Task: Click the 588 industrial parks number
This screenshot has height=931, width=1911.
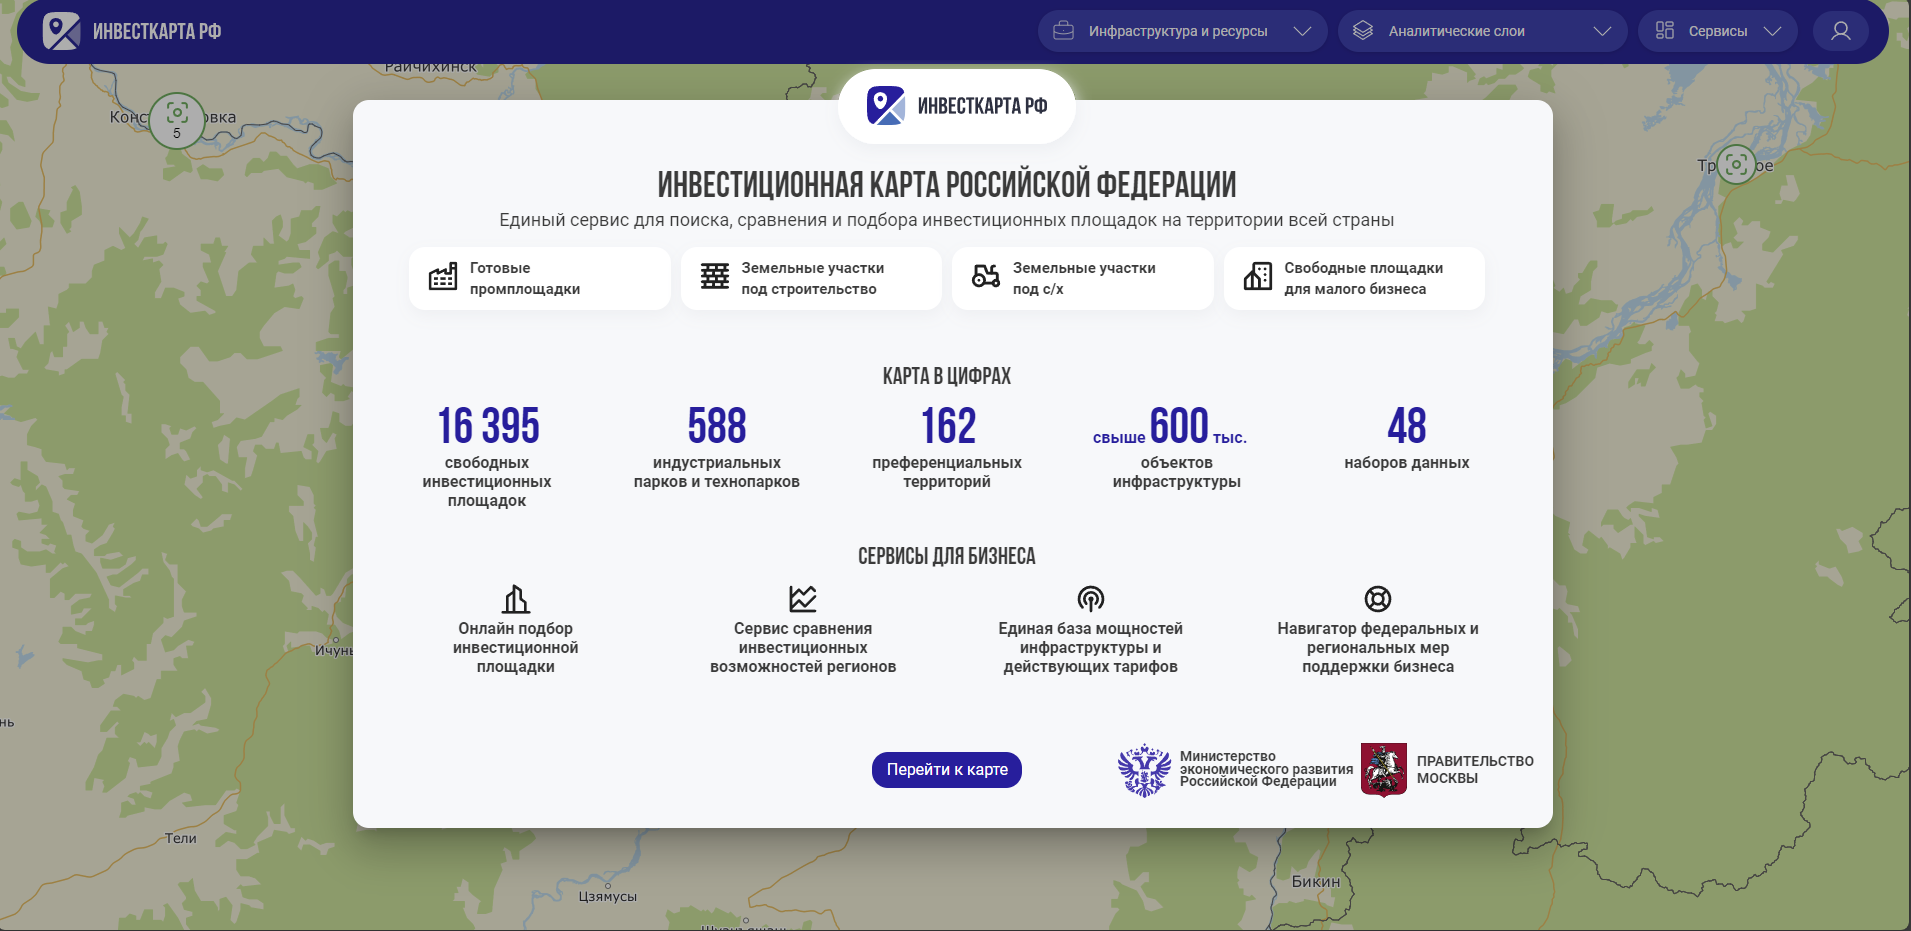Action: (717, 426)
